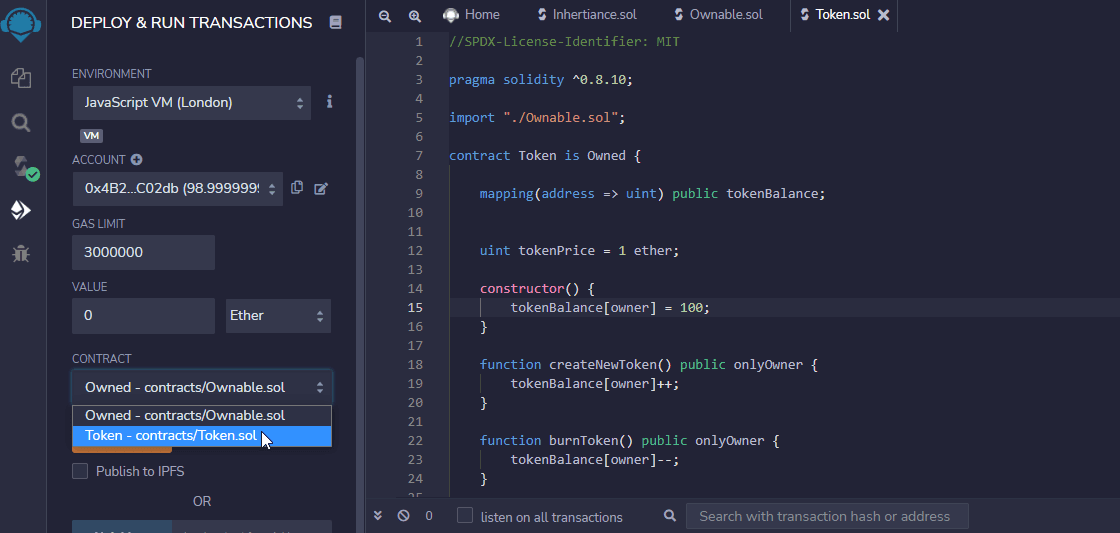Click the Contract selection dropdown box

click(x=201, y=387)
